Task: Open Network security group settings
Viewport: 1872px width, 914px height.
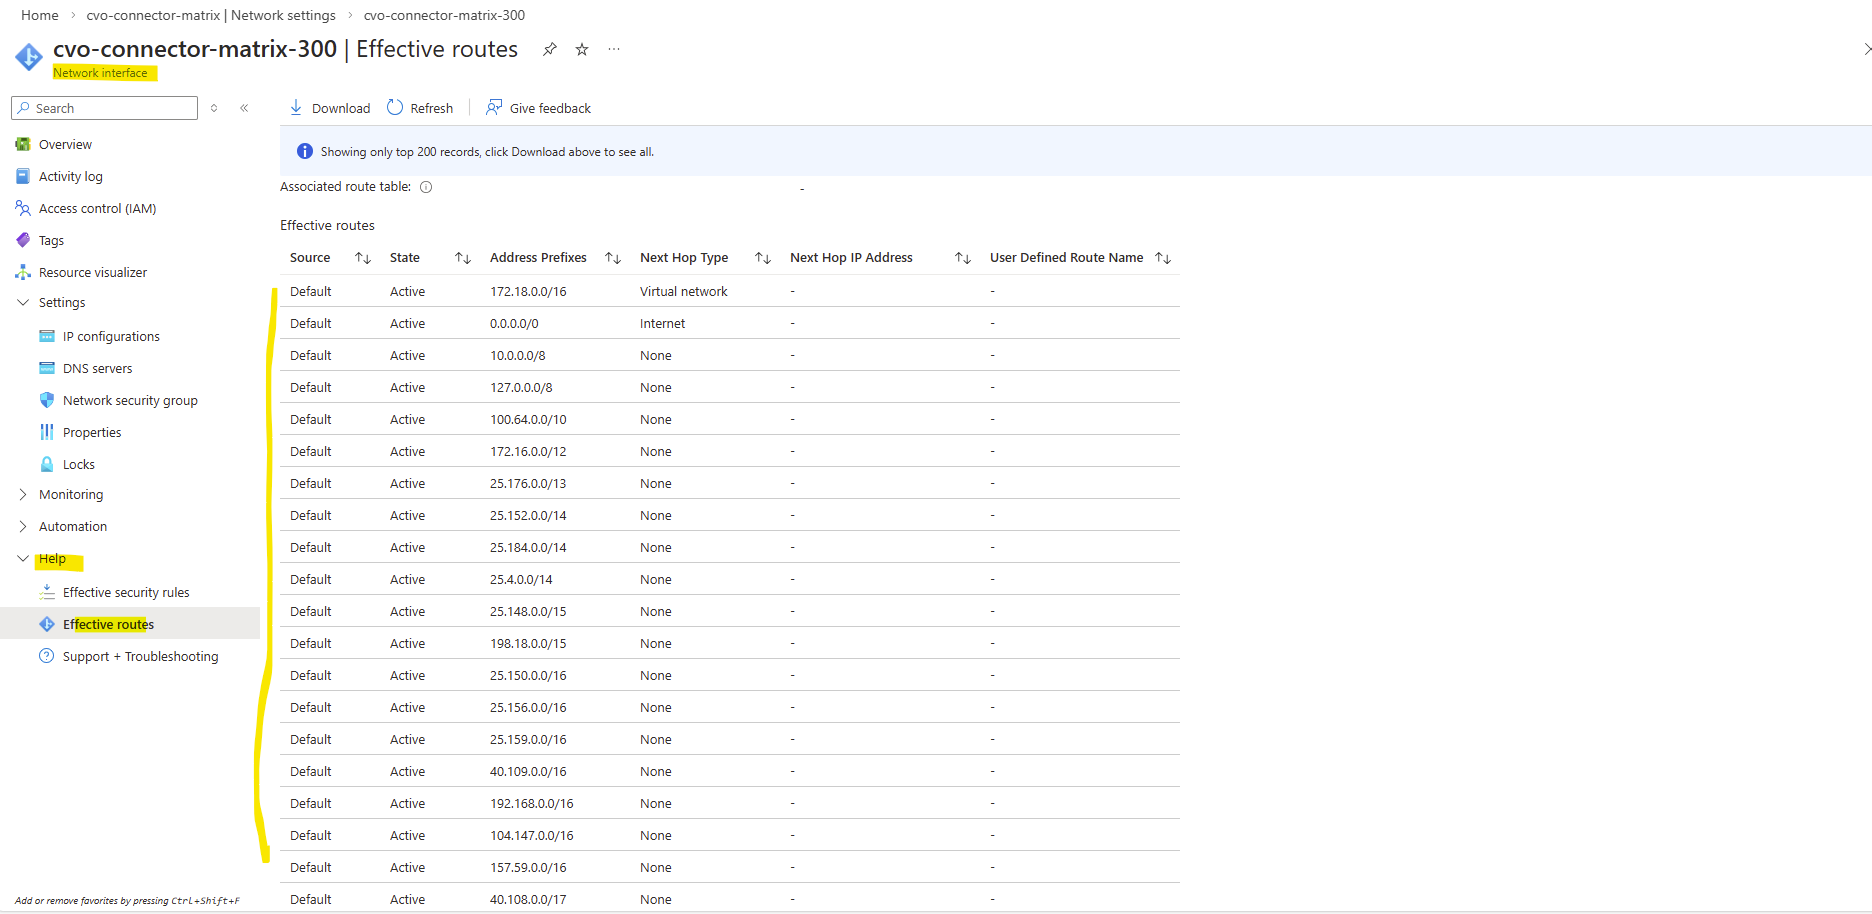Action: pyautogui.click(x=130, y=400)
